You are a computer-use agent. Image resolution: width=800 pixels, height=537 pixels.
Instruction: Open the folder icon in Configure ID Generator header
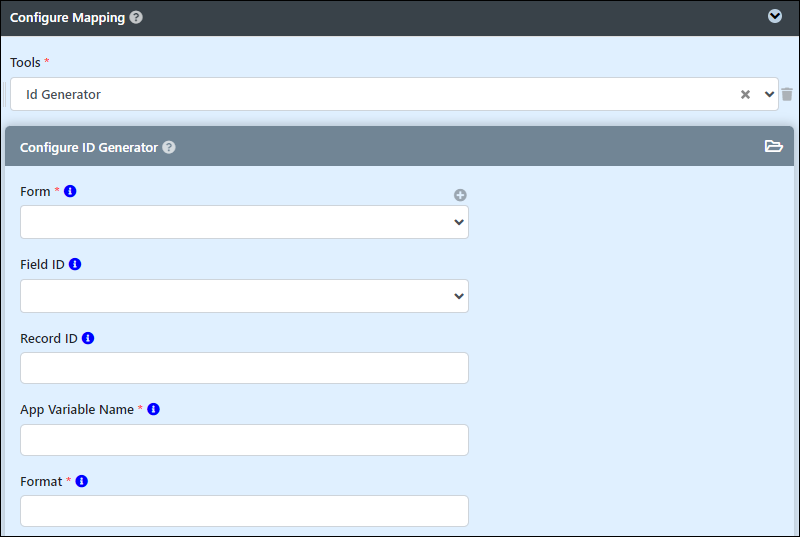click(773, 146)
